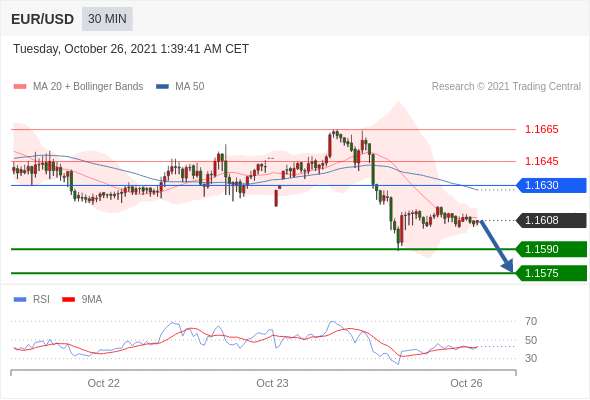Click the RSI blue legend swatch
The width and height of the screenshot is (590, 400).
pyautogui.click(x=20, y=300)
